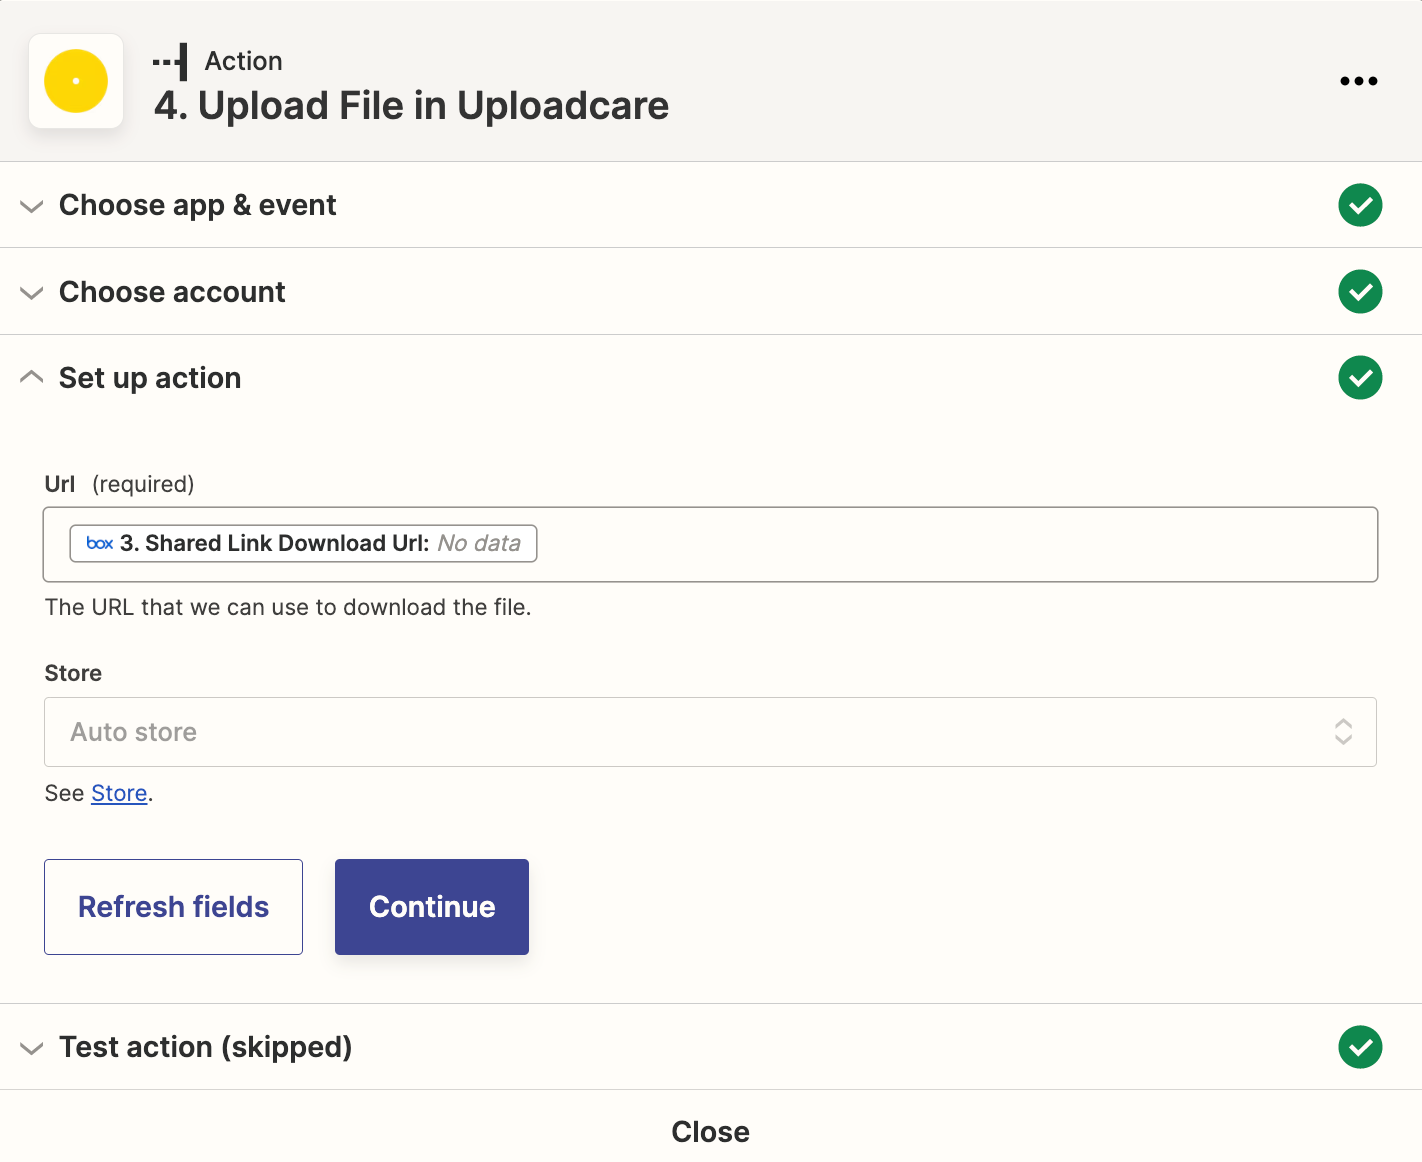The image size is (1422, 1162).
Task: Click the step title Upload File in Uploadcare
Action: coord(411,106)
